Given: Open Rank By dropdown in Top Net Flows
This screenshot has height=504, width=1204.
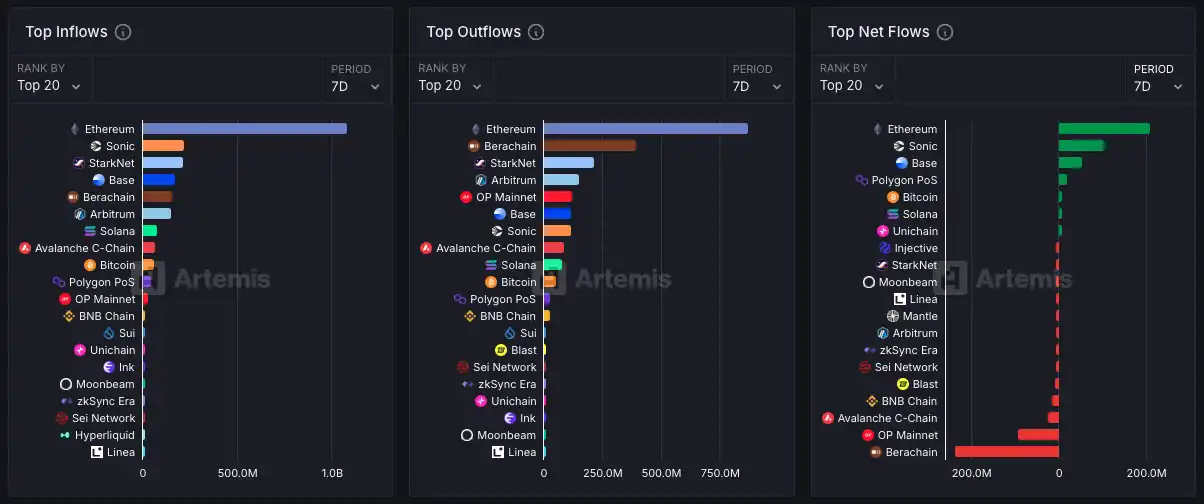Looking at the screenshot, I should point(851,86).
